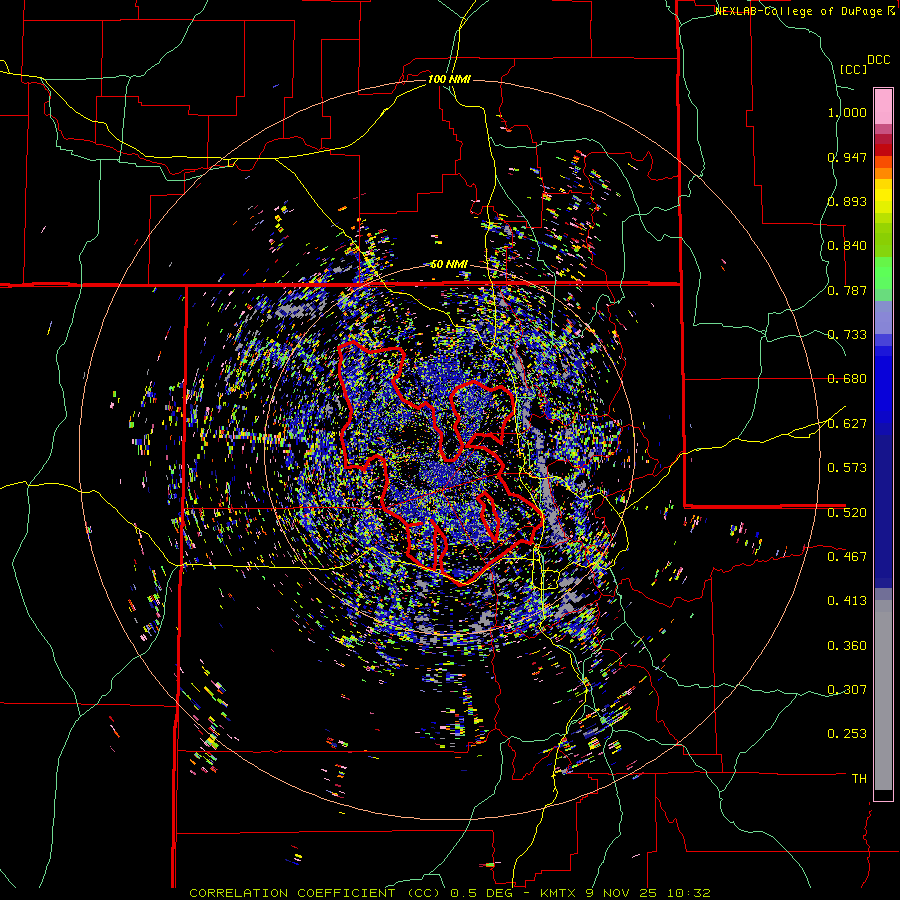Click the 0.467 value on the color scale
The image size is (900, 900).
[x=847, y=557]
